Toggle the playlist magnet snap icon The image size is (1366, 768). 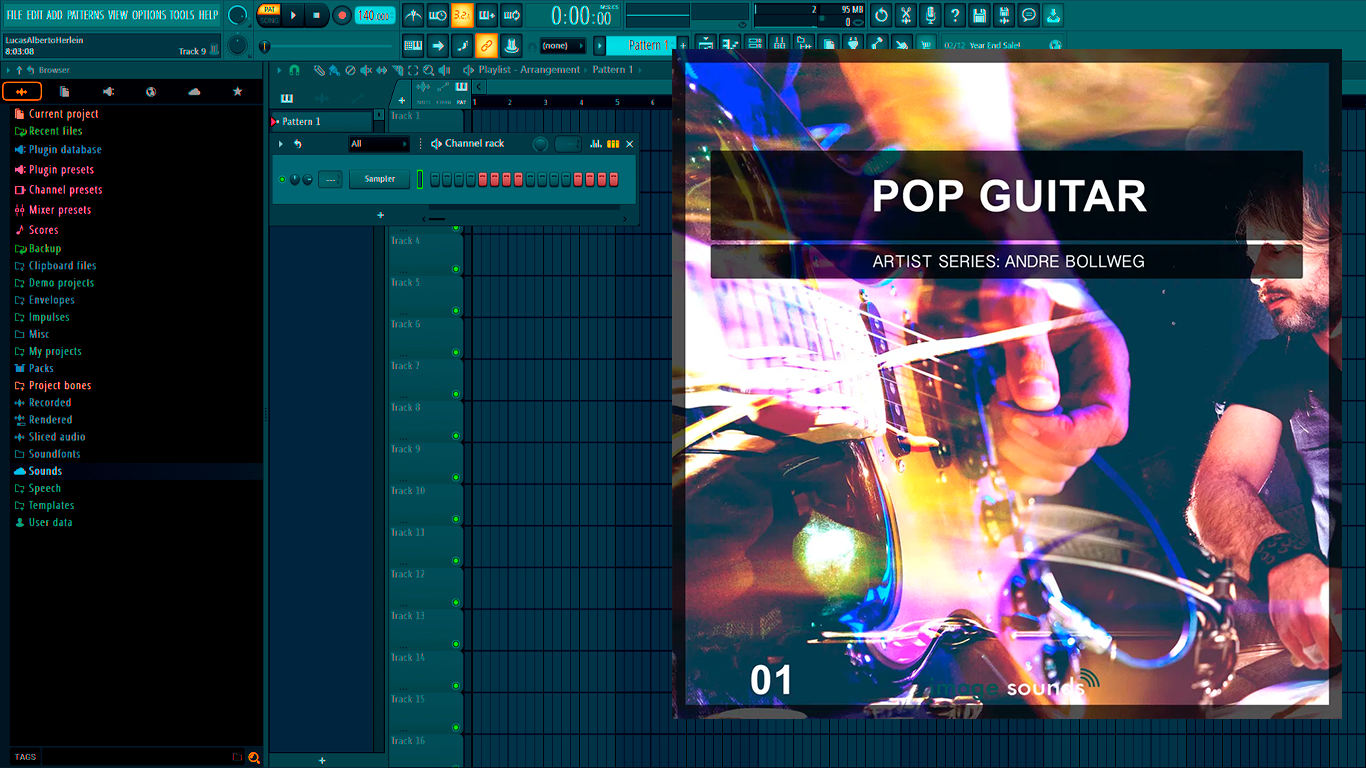(294, 70)
